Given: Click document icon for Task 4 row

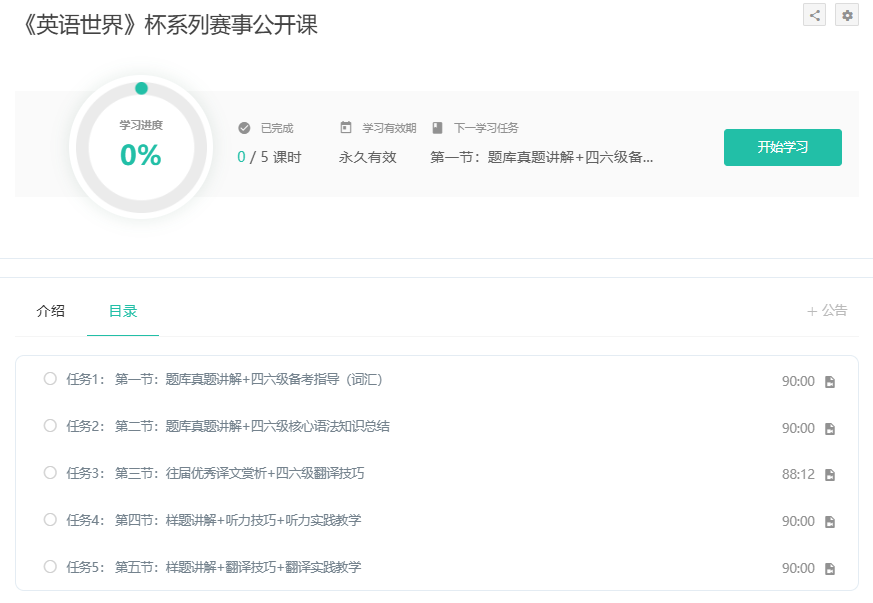Looking at the screenshot, I should click(829, 522).
